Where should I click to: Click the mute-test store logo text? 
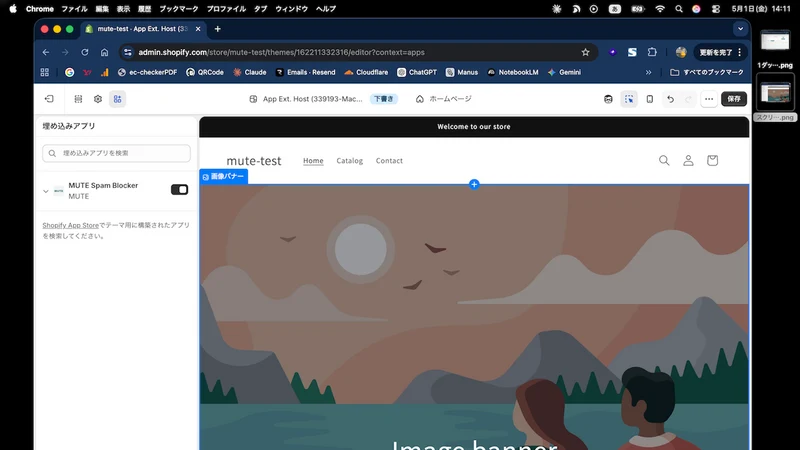(254, 161)
